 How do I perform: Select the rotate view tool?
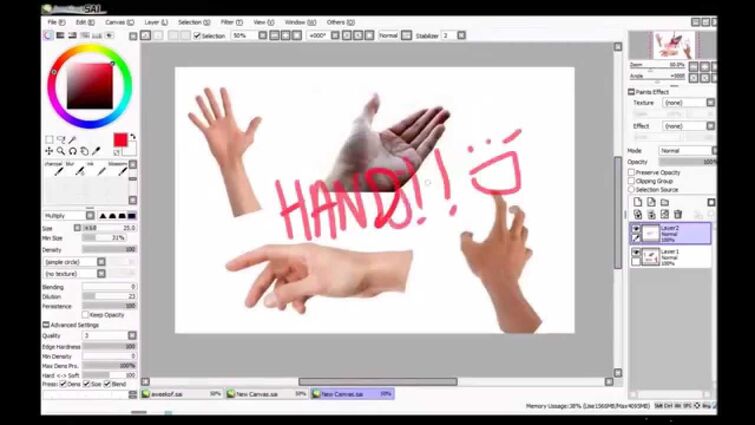tap(73, 151)
